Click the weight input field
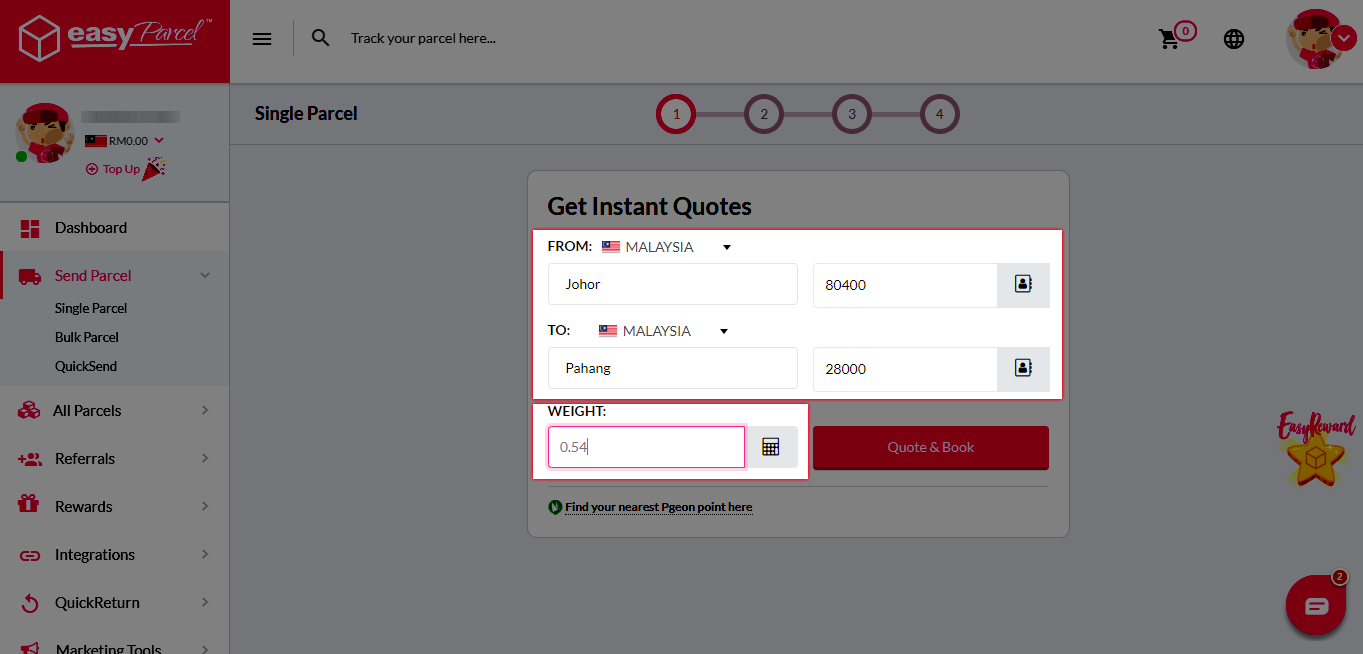The height and width of the screenshot is (654, 1363). click(x=646, y=447)
